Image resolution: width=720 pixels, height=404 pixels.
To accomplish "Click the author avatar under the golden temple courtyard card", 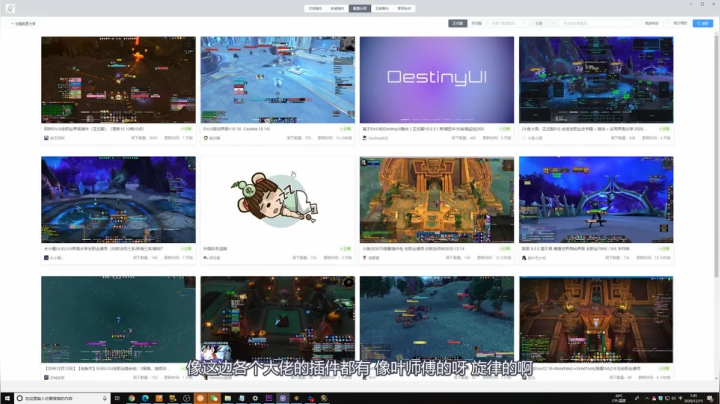I will pyautogui.click(x=365, y=258).
